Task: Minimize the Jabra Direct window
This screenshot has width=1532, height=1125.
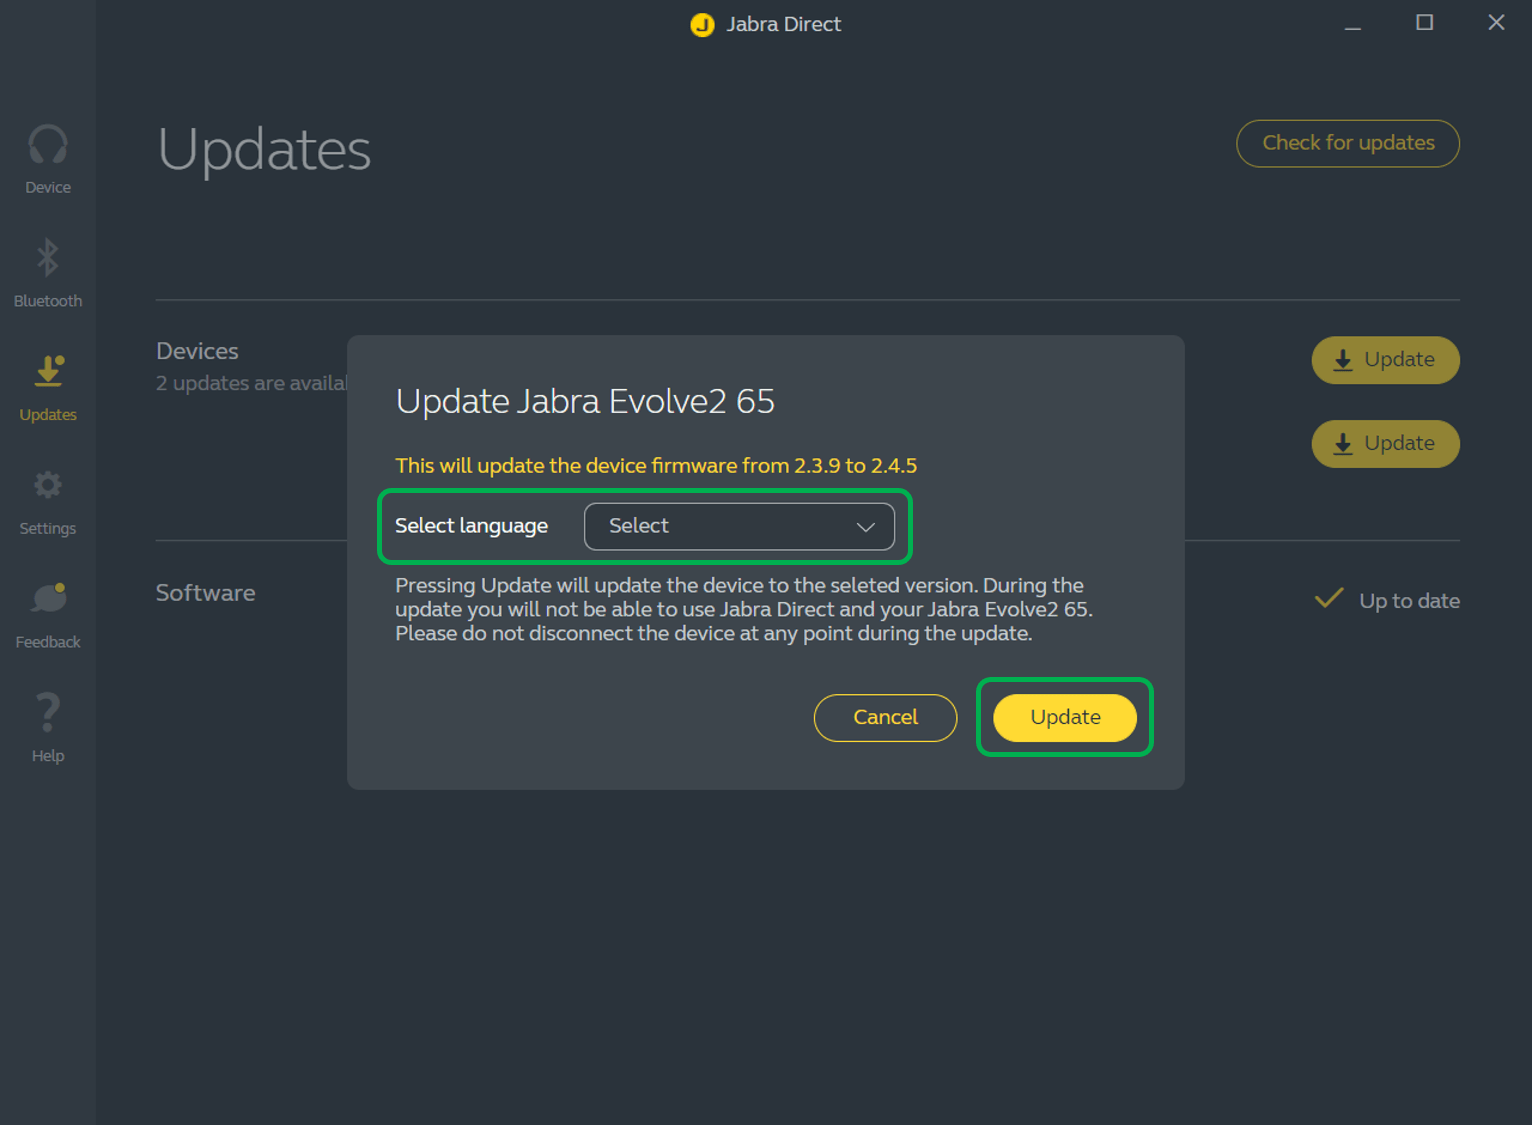Action: (x=1352, y=24)
